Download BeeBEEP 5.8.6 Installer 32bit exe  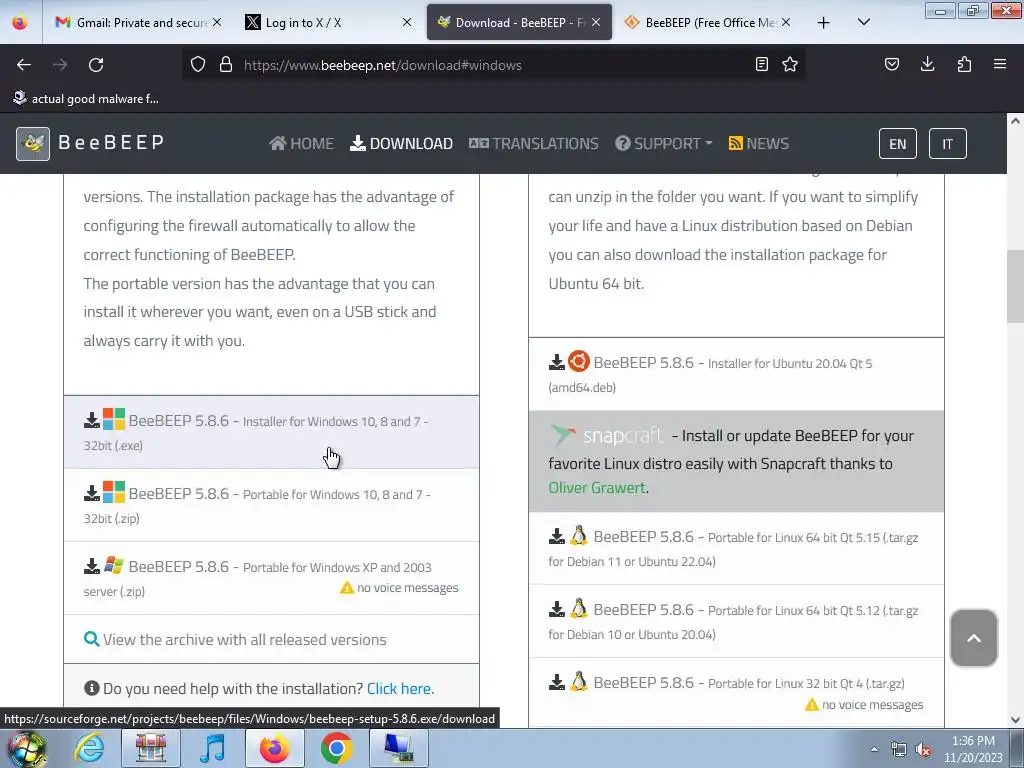coord(271,432)
